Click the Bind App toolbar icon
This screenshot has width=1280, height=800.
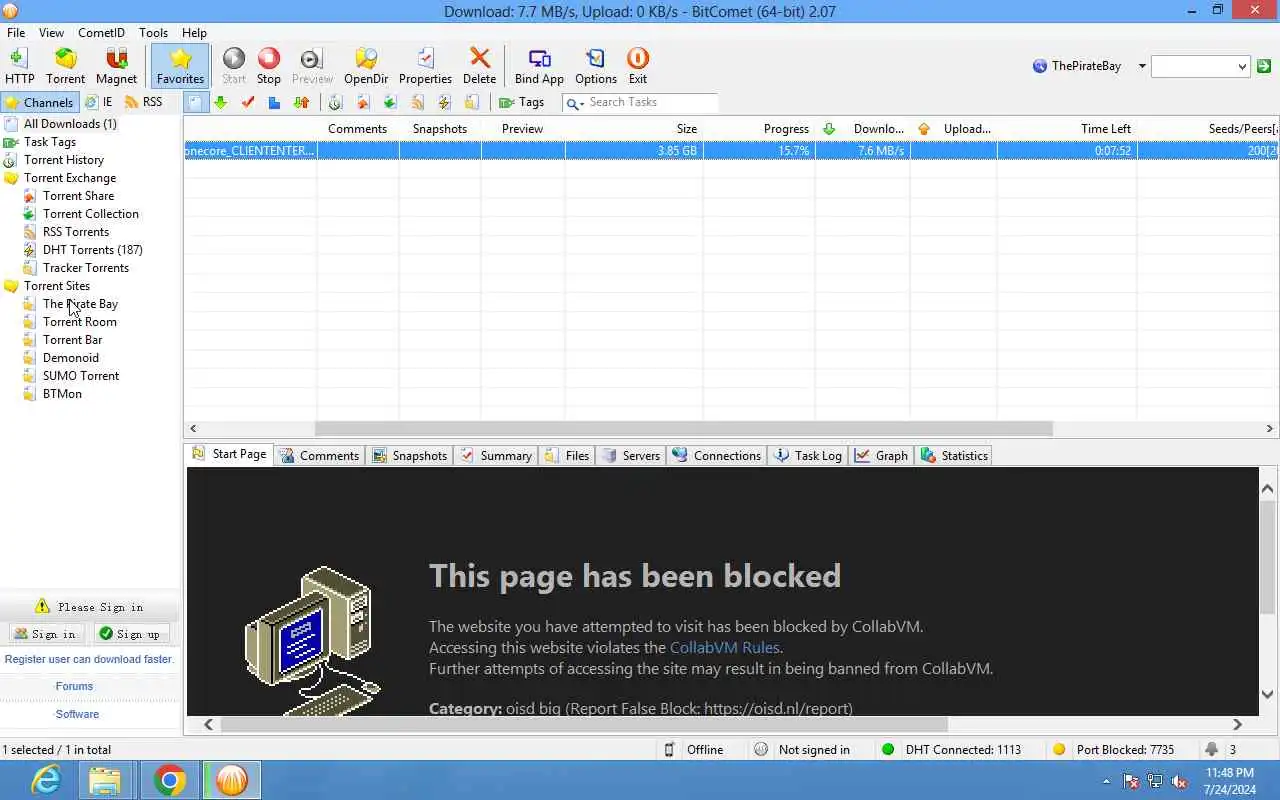click(539, 66)
